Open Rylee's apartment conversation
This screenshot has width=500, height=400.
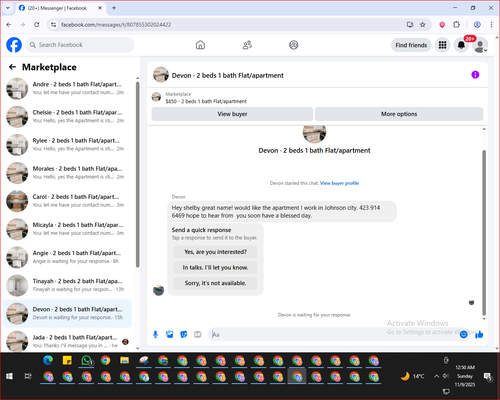(68, 145)
